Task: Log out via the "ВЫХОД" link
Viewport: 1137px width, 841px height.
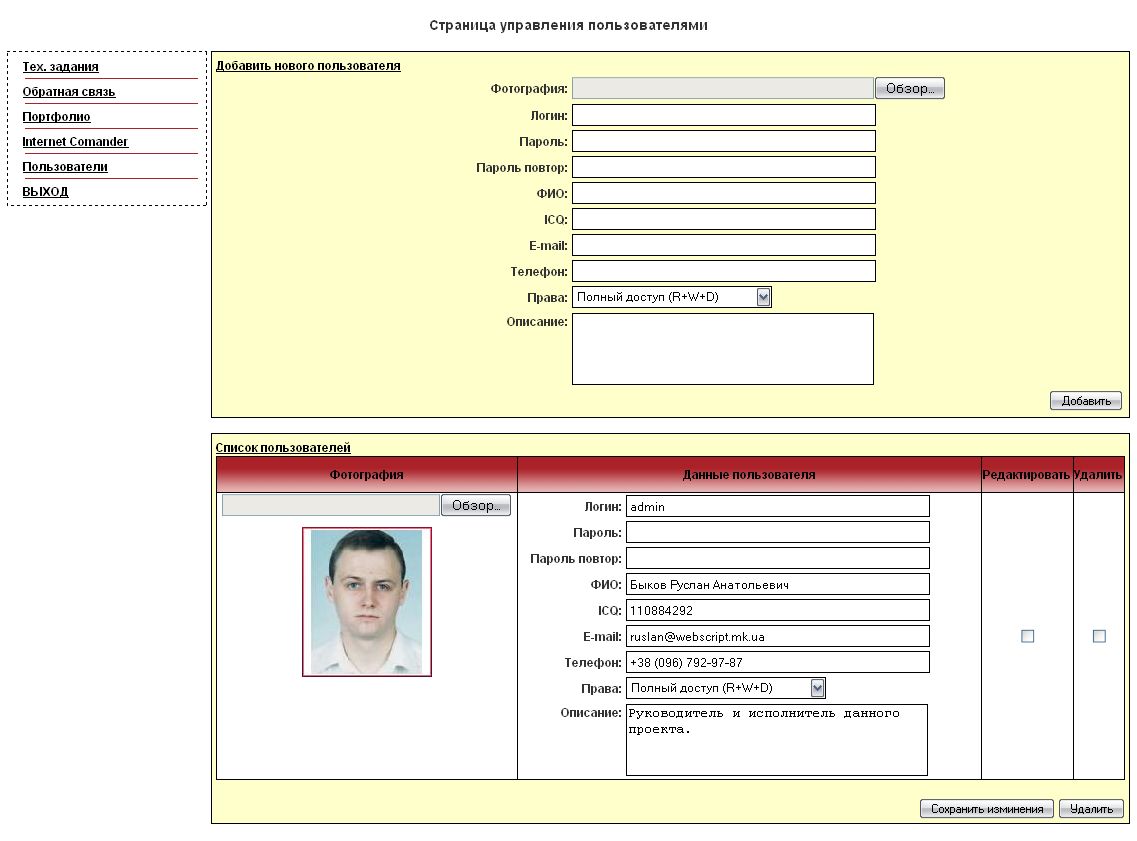Action: click(x=45, y=191)
